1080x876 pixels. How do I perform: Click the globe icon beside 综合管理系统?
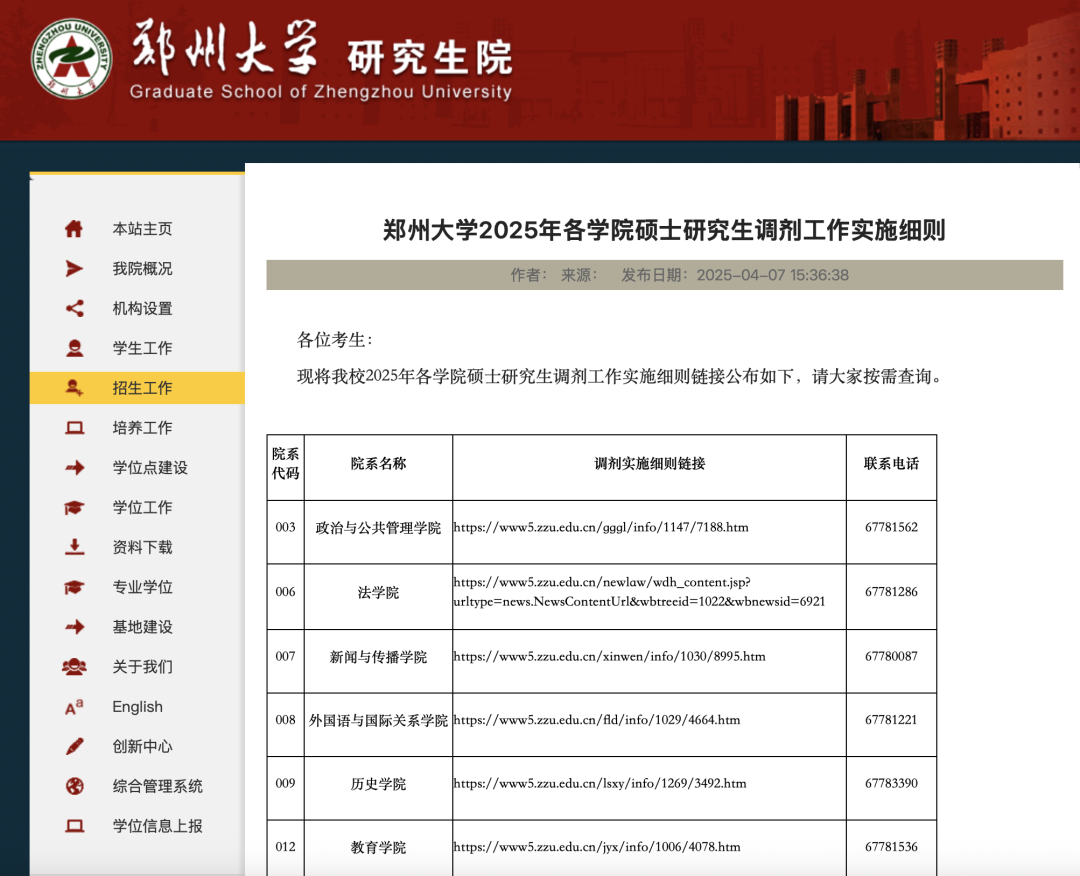point(74,786)
